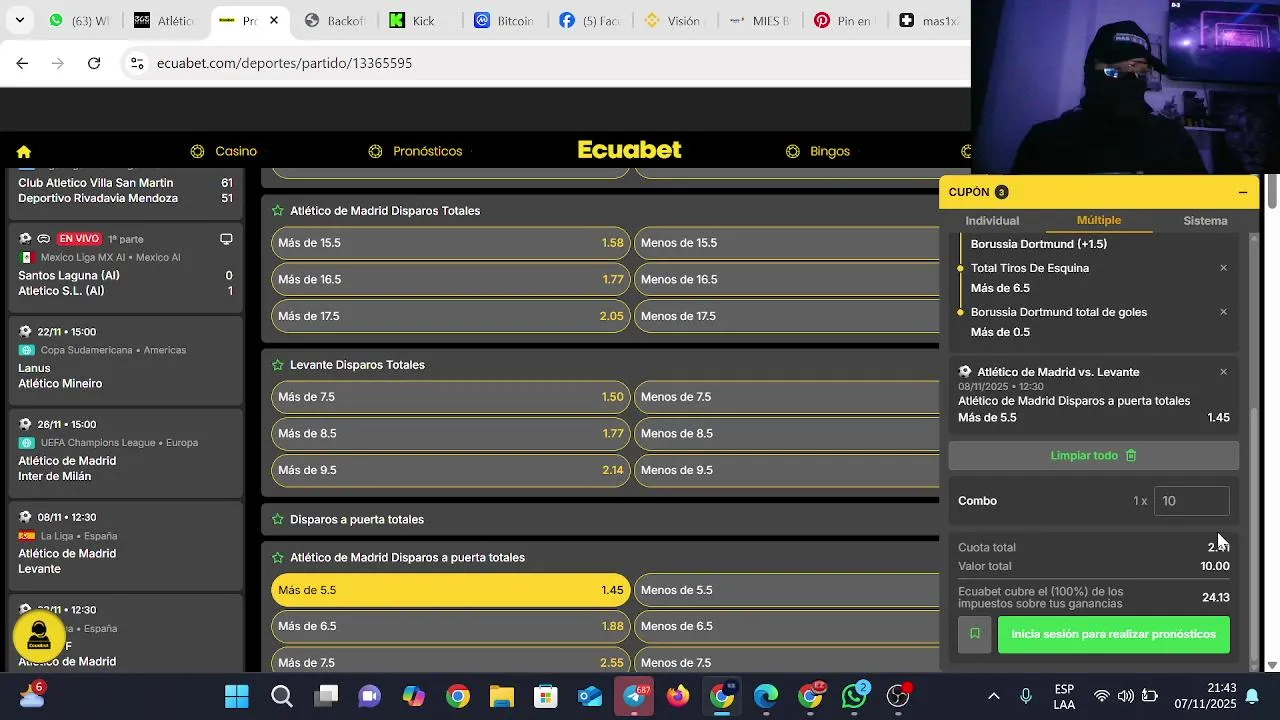Remove Total Tiros De Esquina selection
The width and height of the screenshot is (1280, 720).
pos(1223,268)
